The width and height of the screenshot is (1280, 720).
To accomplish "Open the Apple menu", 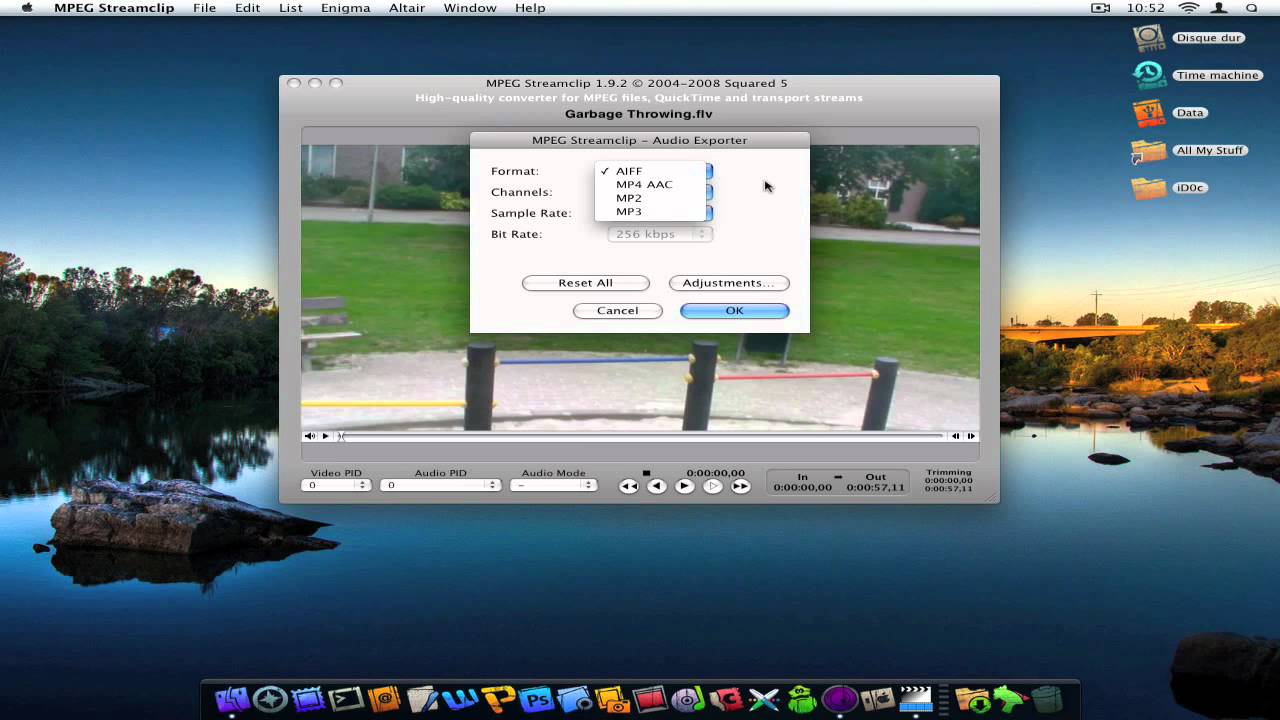I will tap(27, 8).
